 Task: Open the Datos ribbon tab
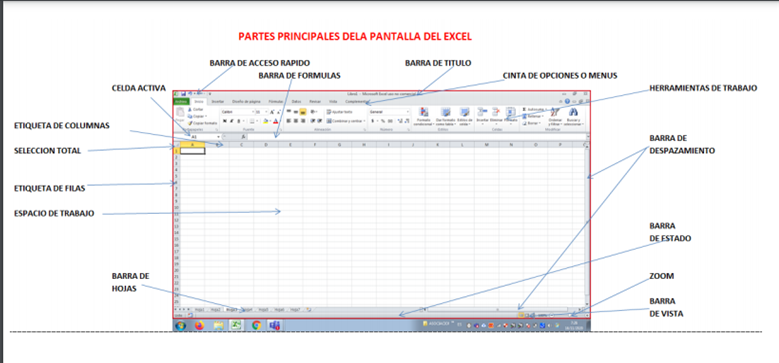(296, 102)
